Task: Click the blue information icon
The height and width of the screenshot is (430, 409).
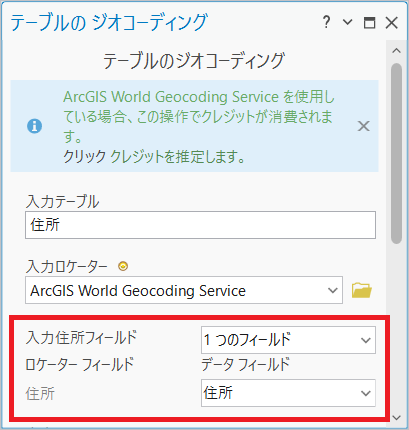Action: (35, 126)
